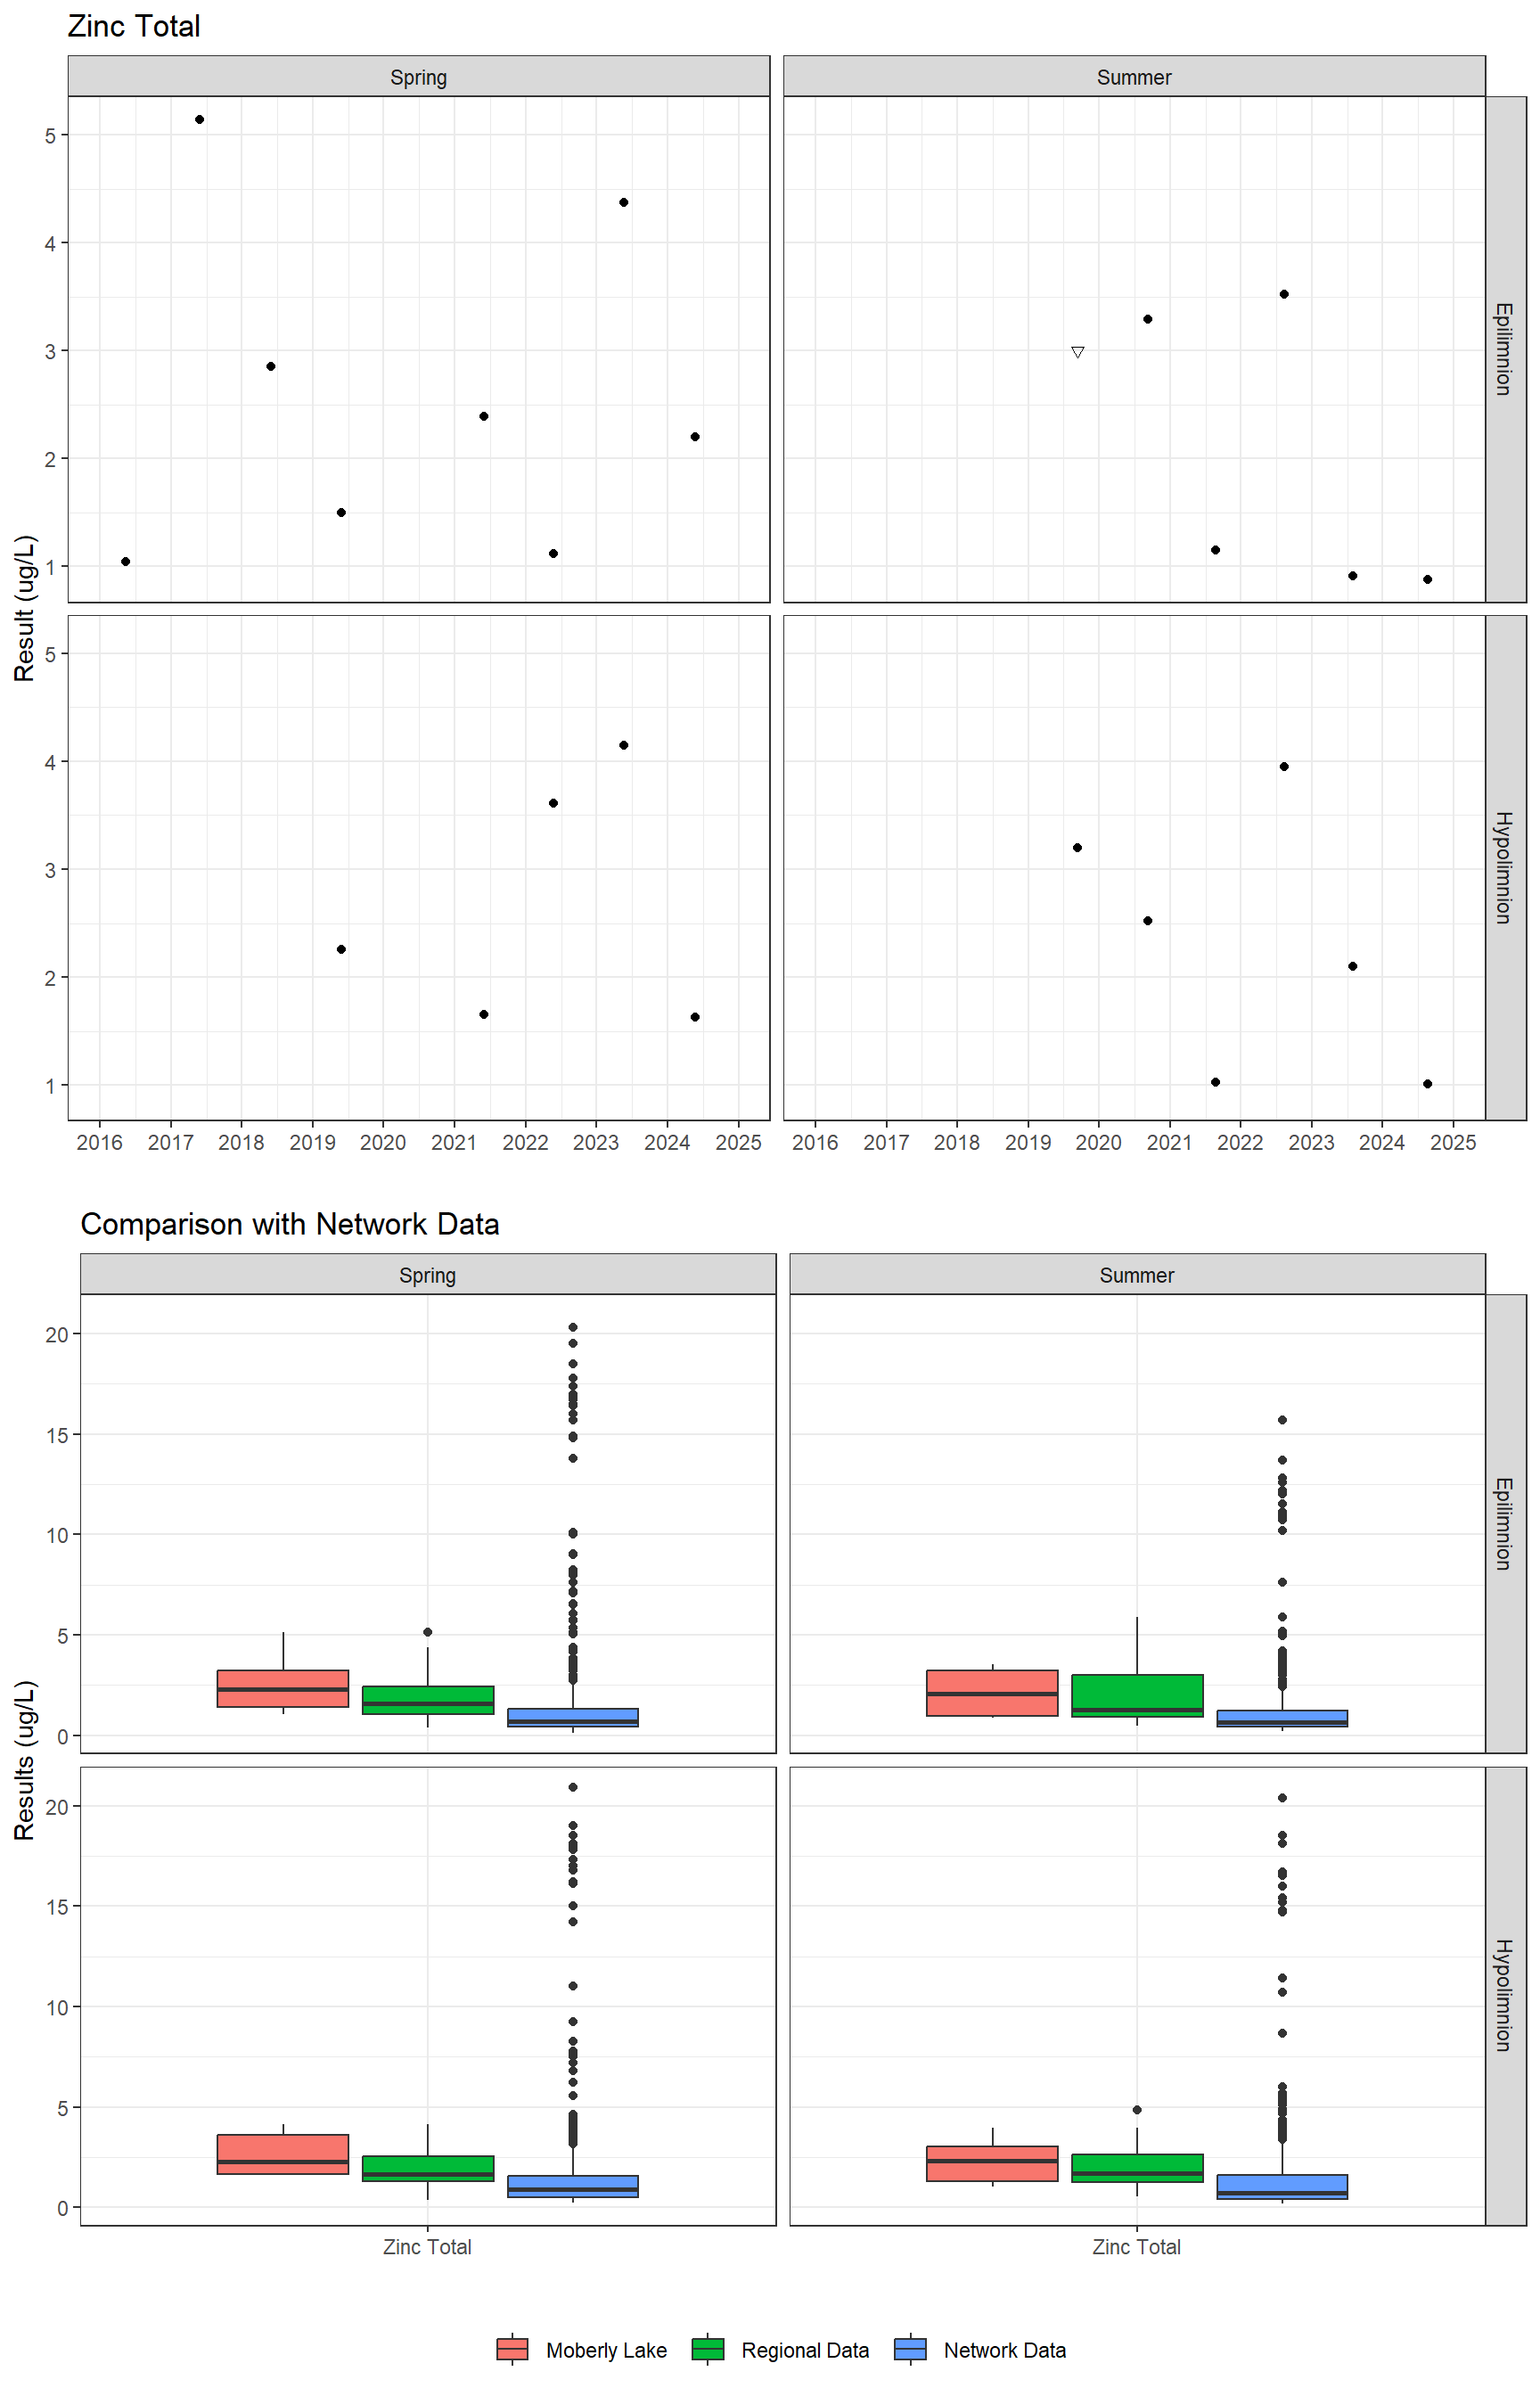
Task: Click the 2018 Spring Epilimnion data point
Action: pos(271,366)
